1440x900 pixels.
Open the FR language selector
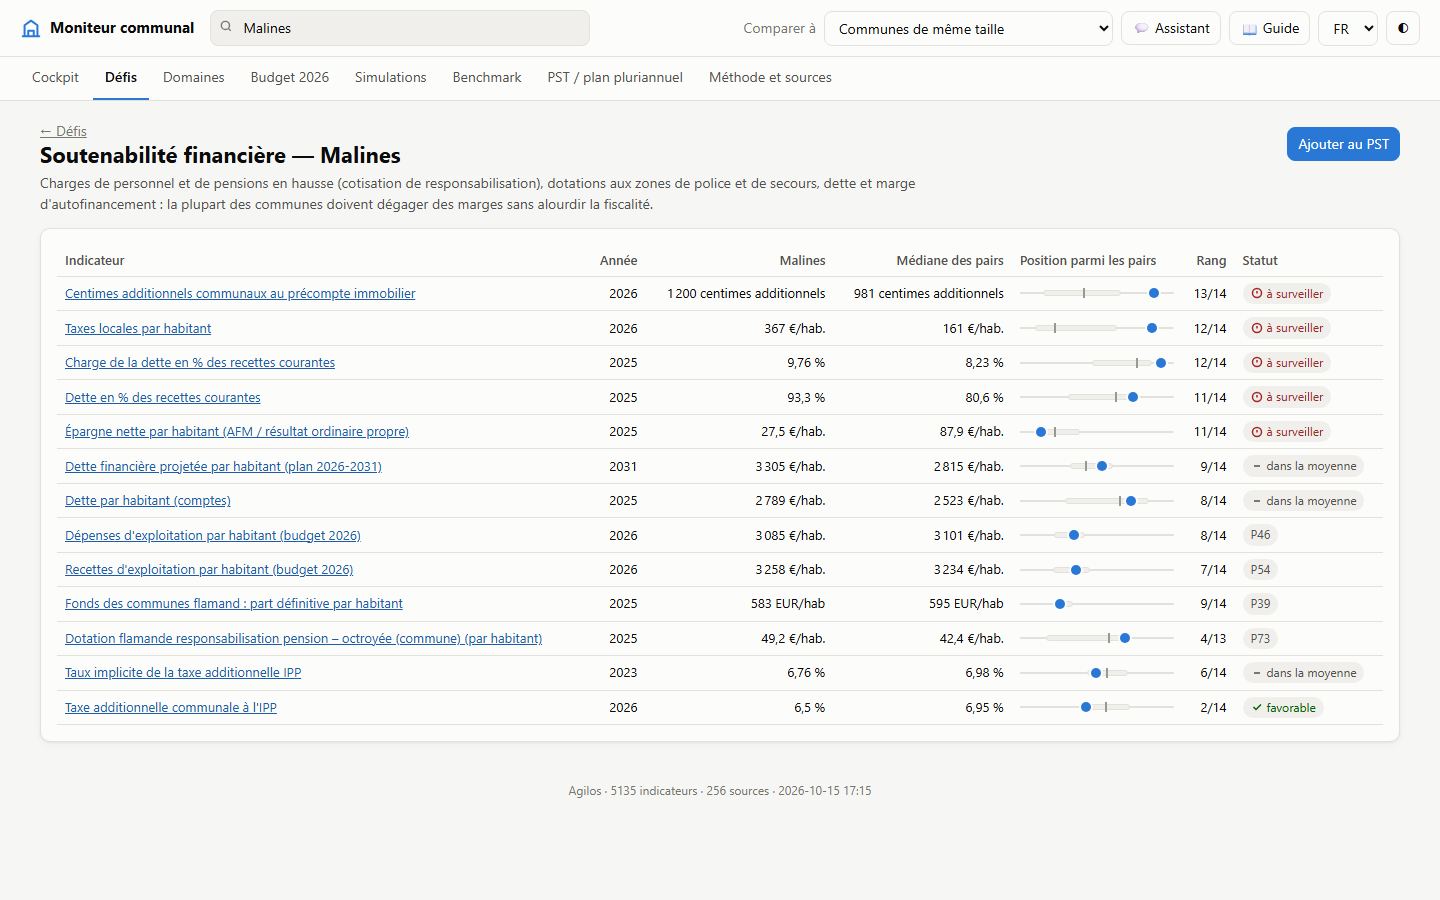click(x=1348, y=28)
